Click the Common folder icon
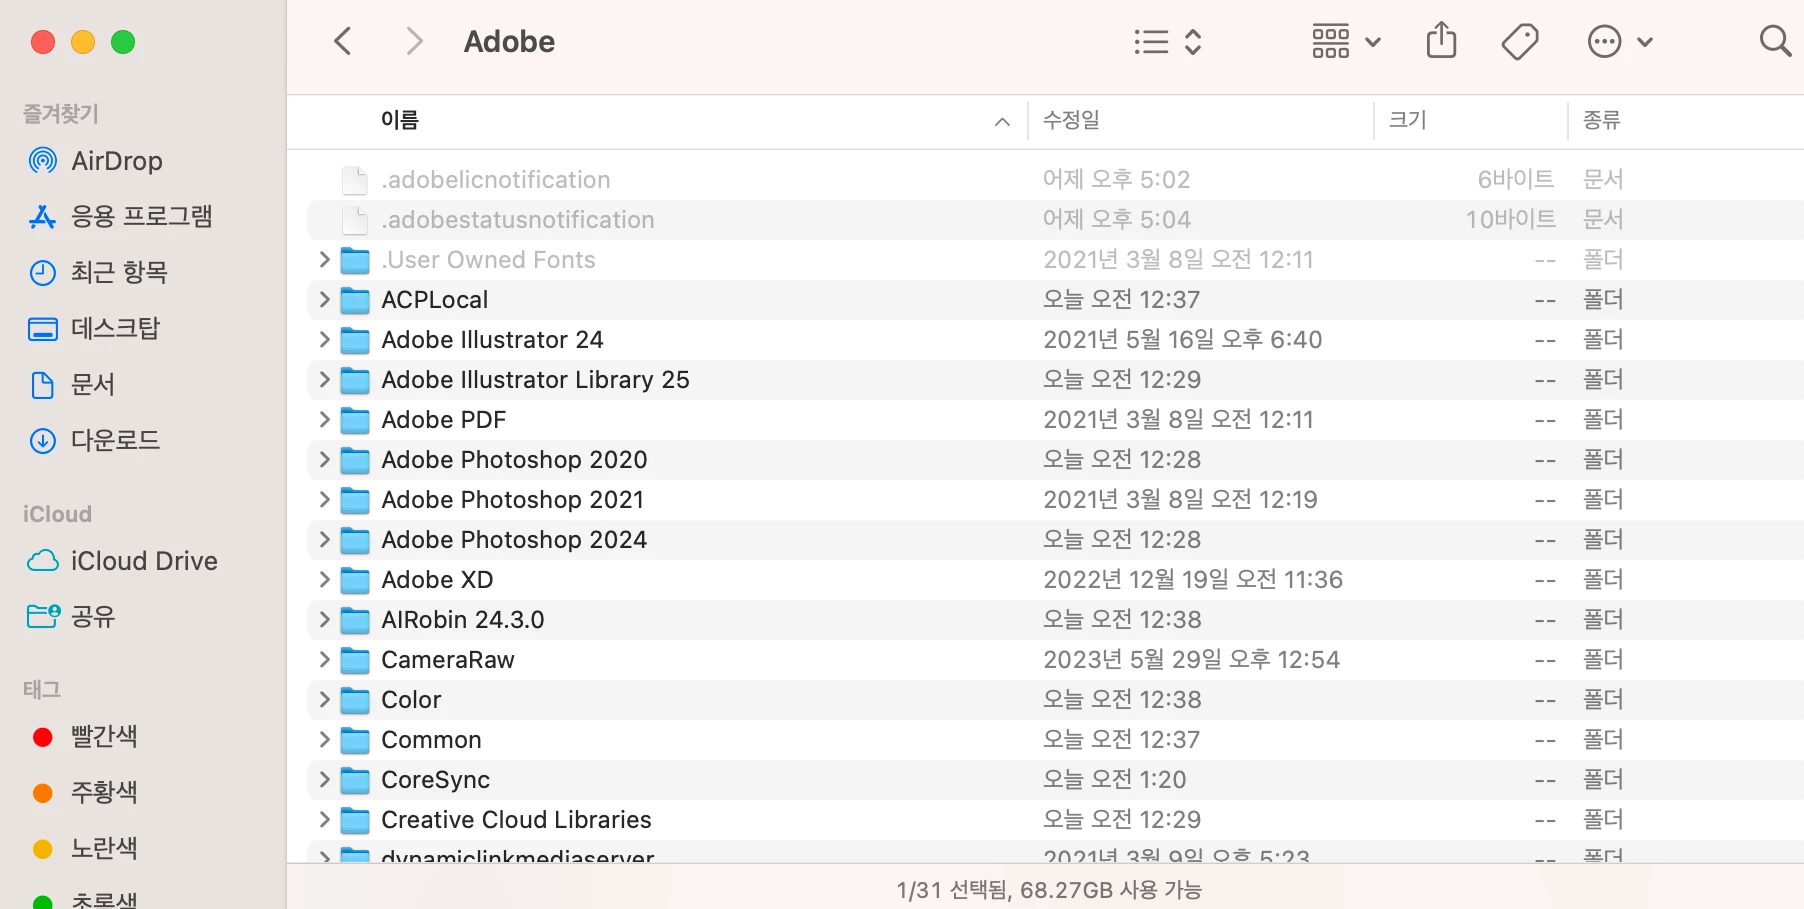 tap(355, 740)
